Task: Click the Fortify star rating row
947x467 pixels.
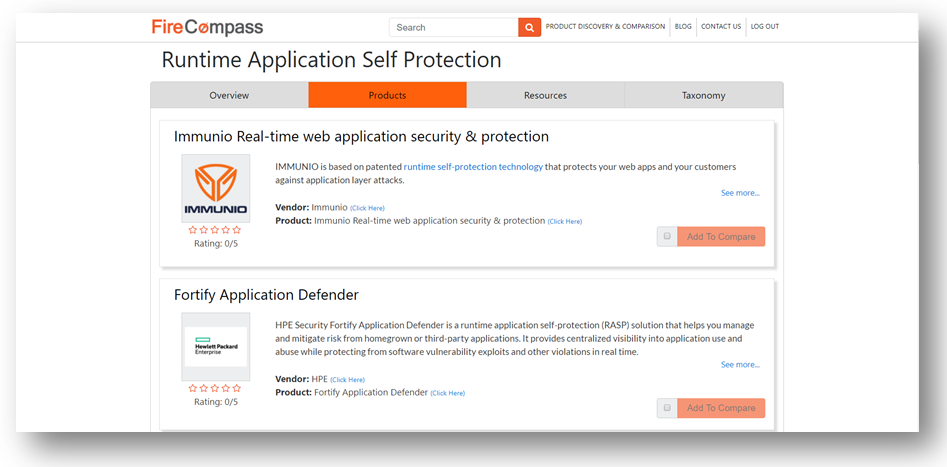Action: coord(215,388)
